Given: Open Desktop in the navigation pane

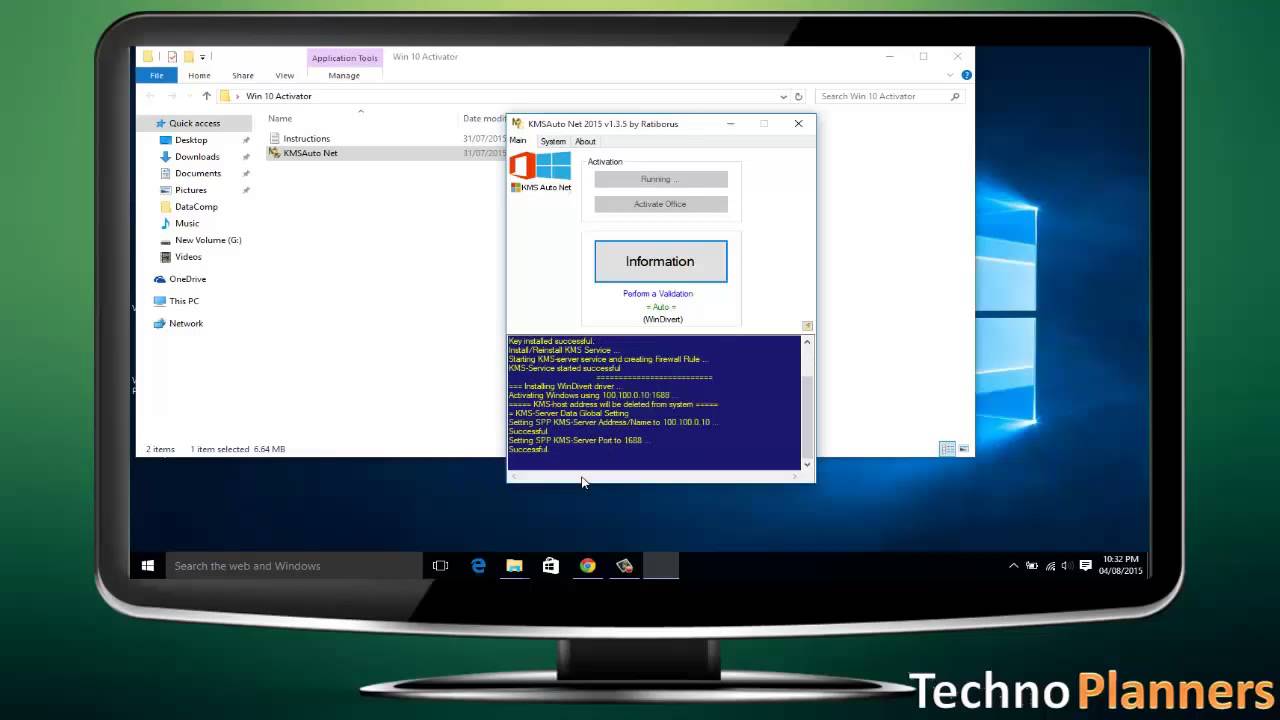Looking at the screenshot, I should click(x=191, y=140).
